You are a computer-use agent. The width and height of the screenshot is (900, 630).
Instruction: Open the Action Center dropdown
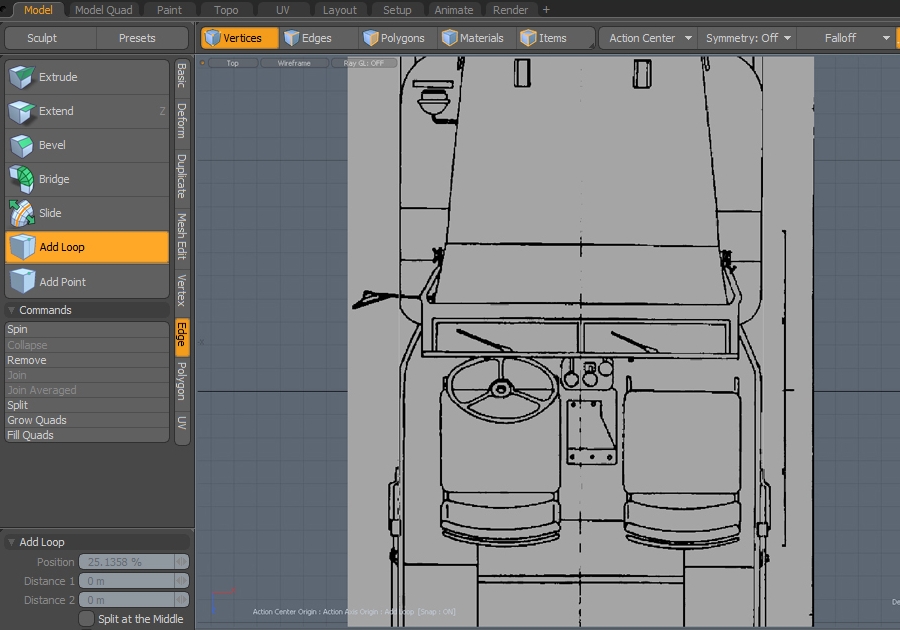point(648,38)
